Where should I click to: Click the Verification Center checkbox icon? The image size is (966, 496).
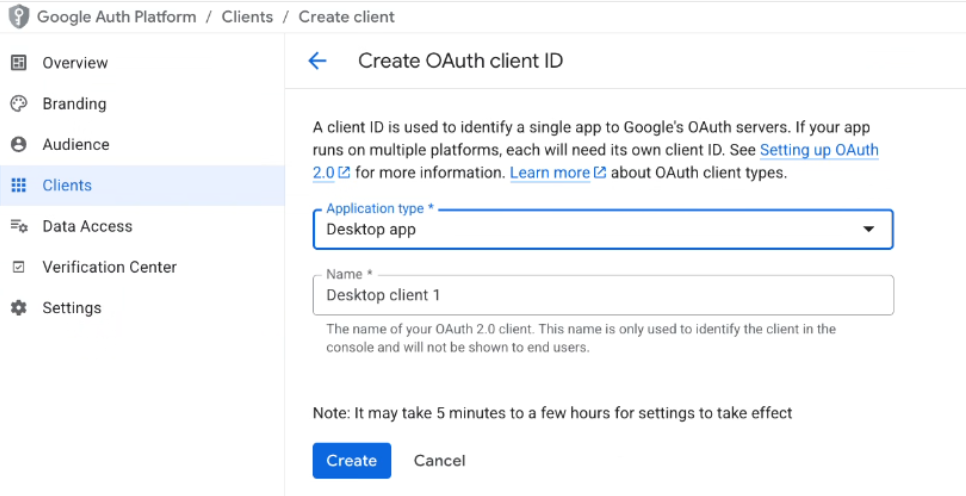tap(18, 267)
